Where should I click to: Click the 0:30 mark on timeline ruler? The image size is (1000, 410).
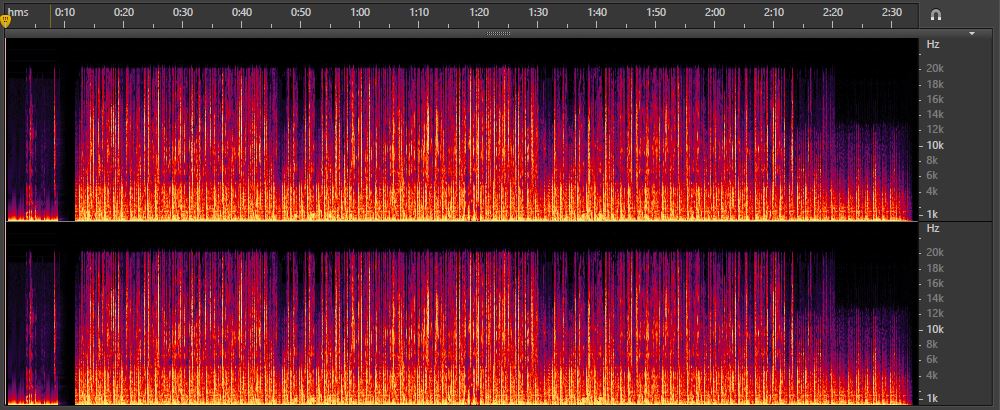[183, 12]
